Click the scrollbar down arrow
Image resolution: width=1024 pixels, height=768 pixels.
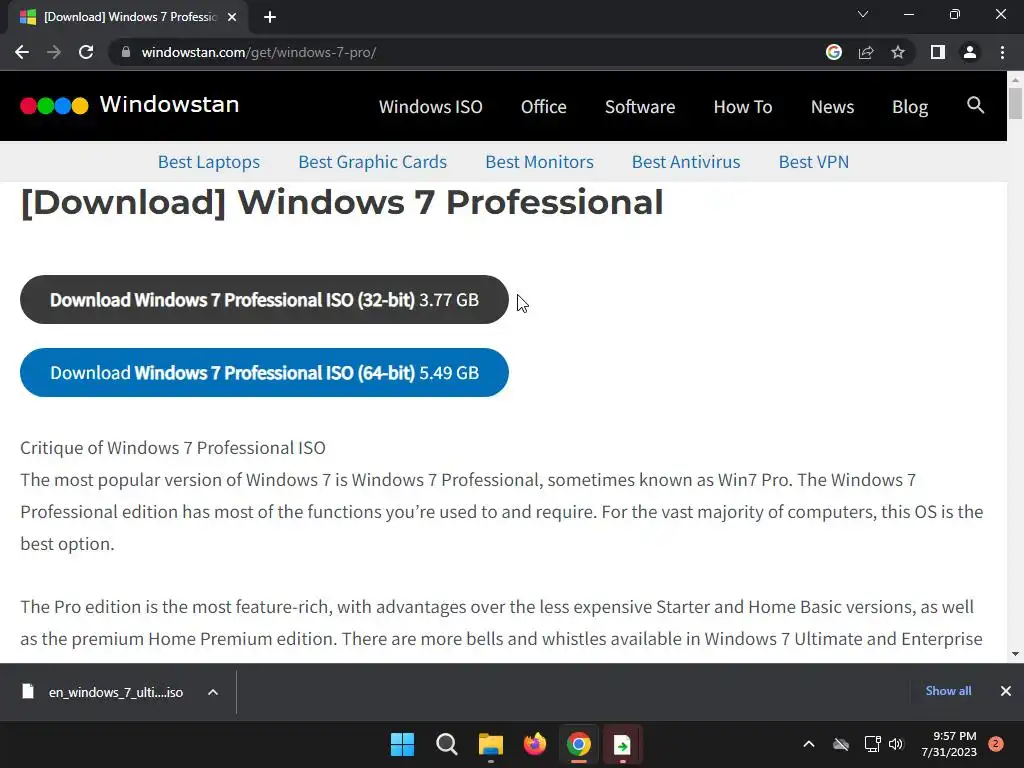(x=1015, y=654)
